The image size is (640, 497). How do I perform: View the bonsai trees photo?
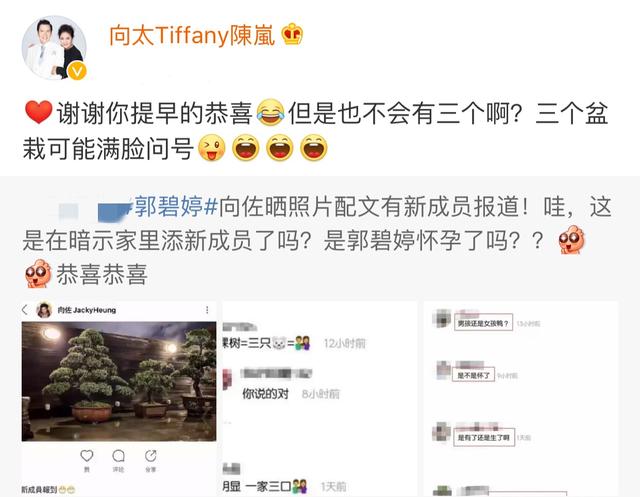[119, 382]
